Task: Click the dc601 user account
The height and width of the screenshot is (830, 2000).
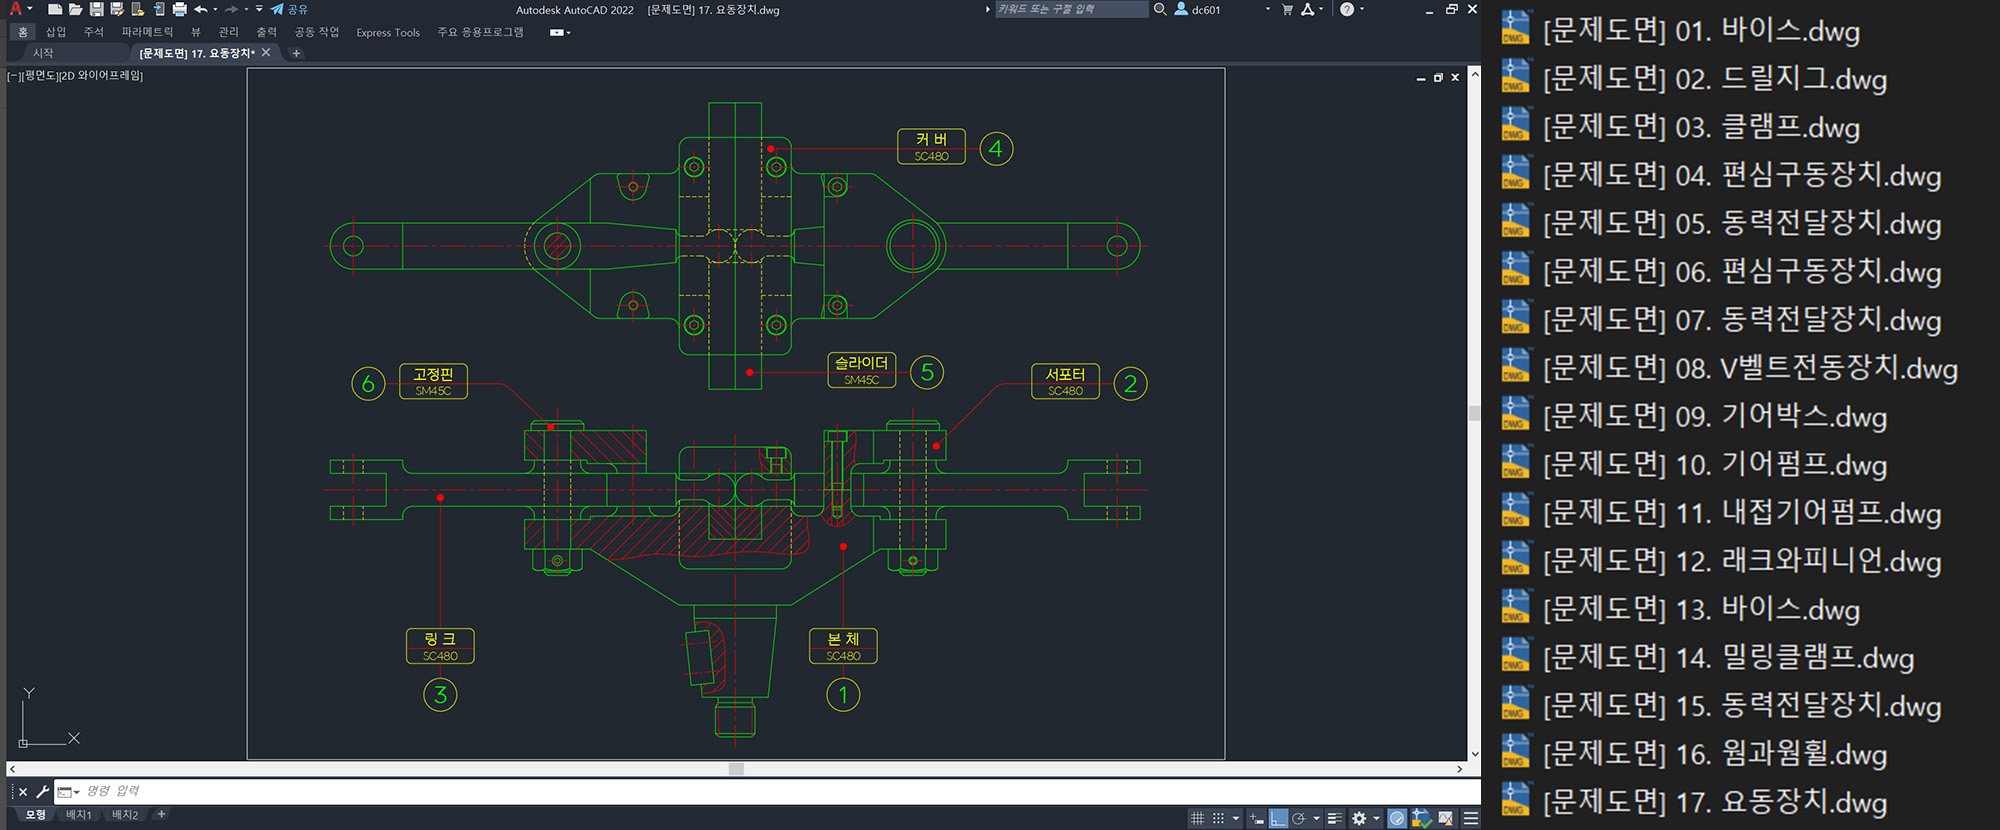Action: 1198,10
